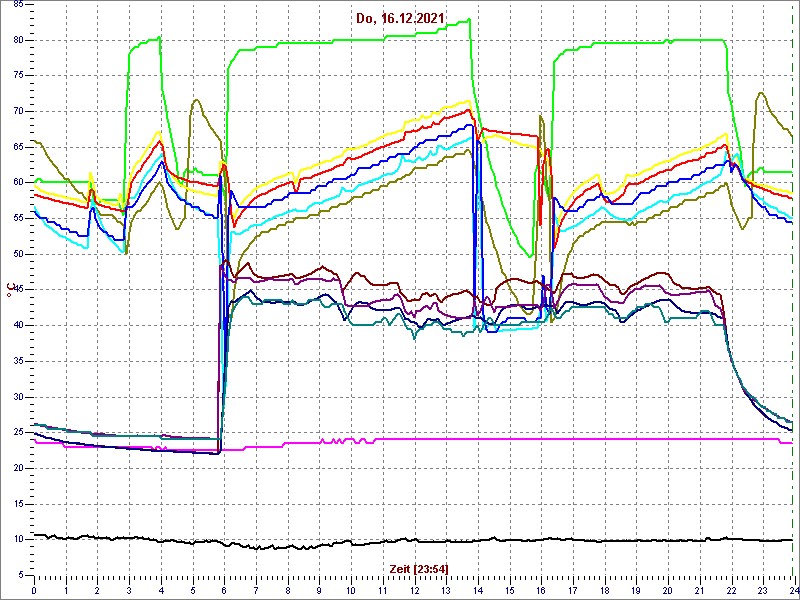Click the y-axis label 70
Image resolution: width=800 pixels, height=600 pixels.
tap(18, 112)
